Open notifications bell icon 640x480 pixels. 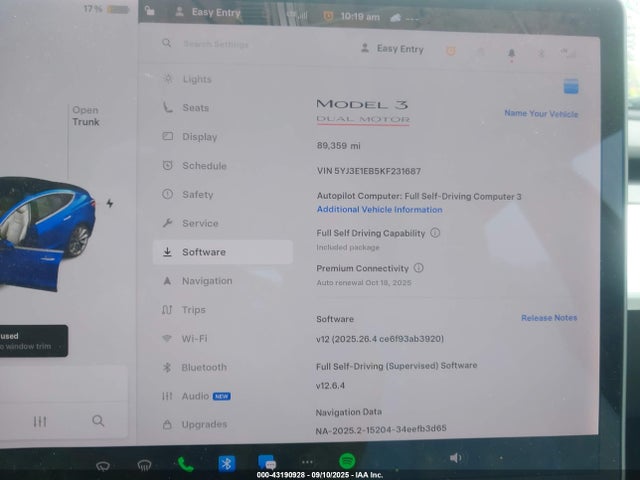tap(511, 53)
